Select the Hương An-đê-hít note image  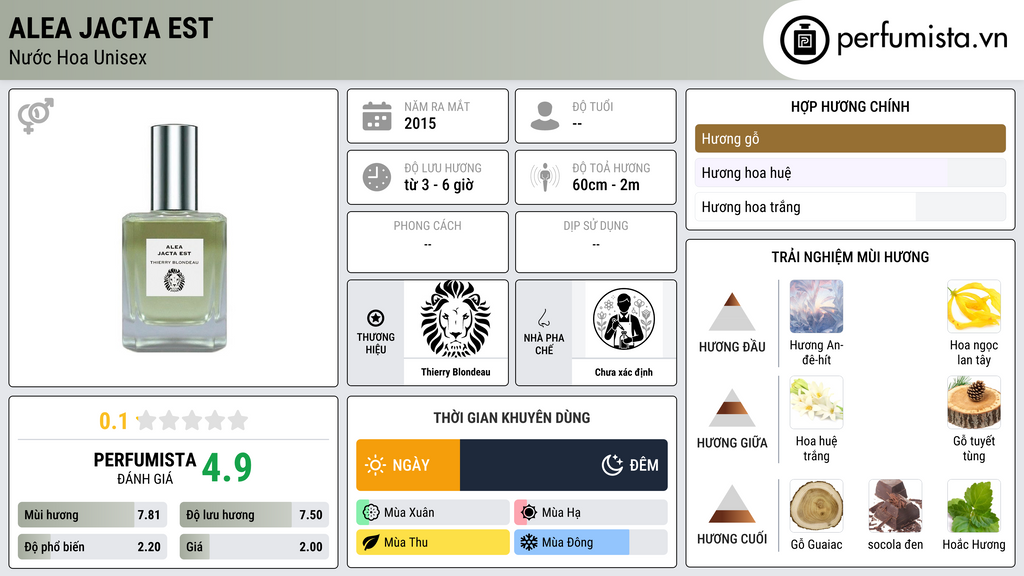[816, 306]
